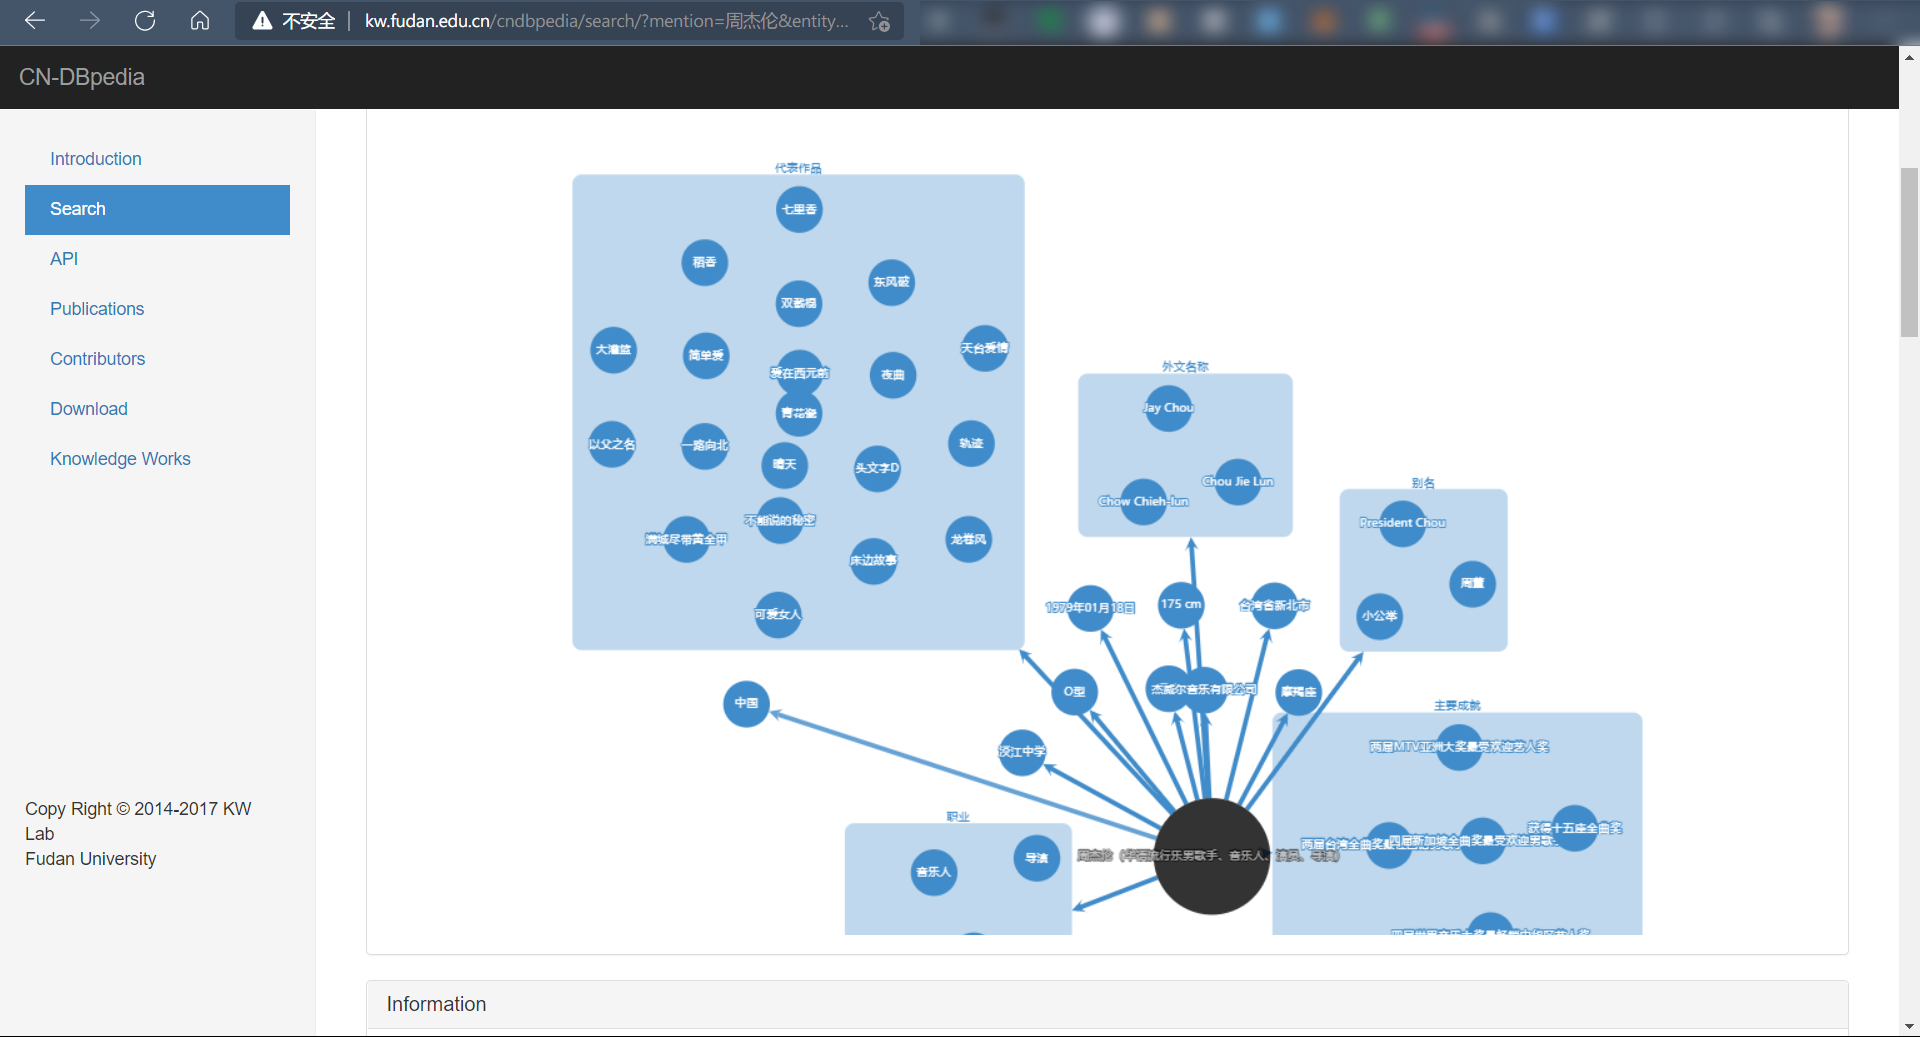Click the page vertical scrollbar thumb
Viewport: 1920px width, 1037px height.
[x=1909, y=252]
